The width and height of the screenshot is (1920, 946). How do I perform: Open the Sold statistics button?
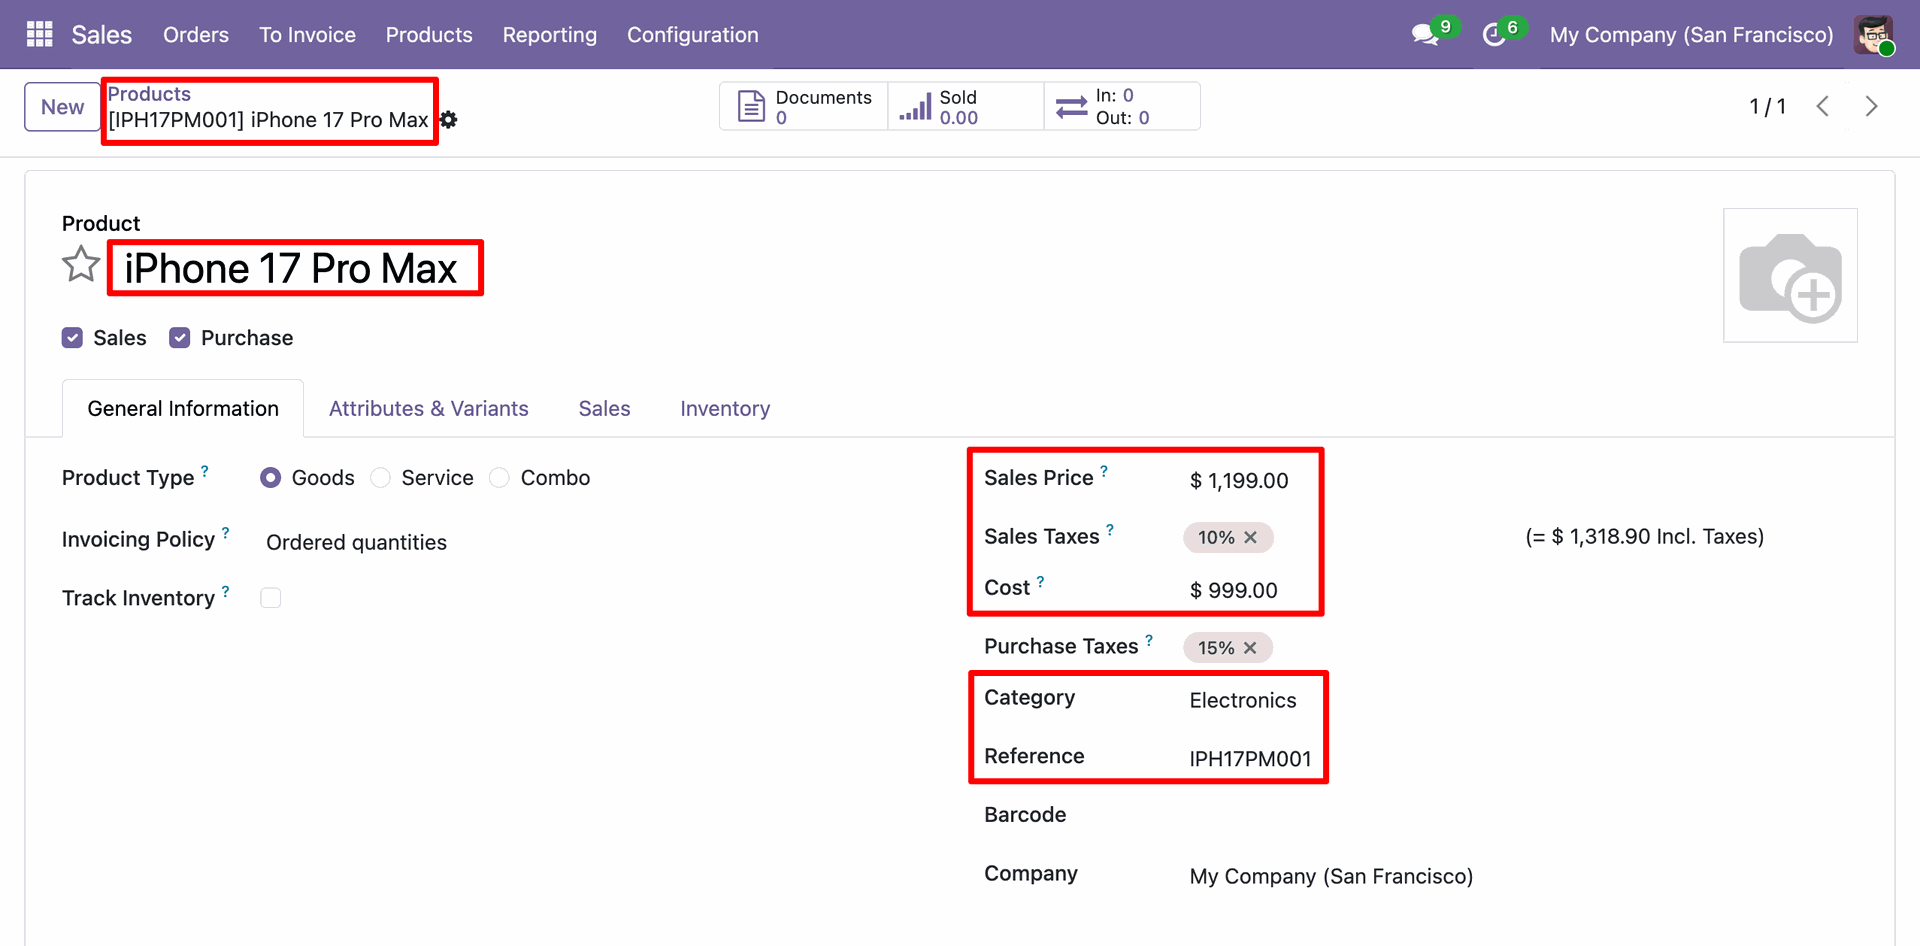966,106
